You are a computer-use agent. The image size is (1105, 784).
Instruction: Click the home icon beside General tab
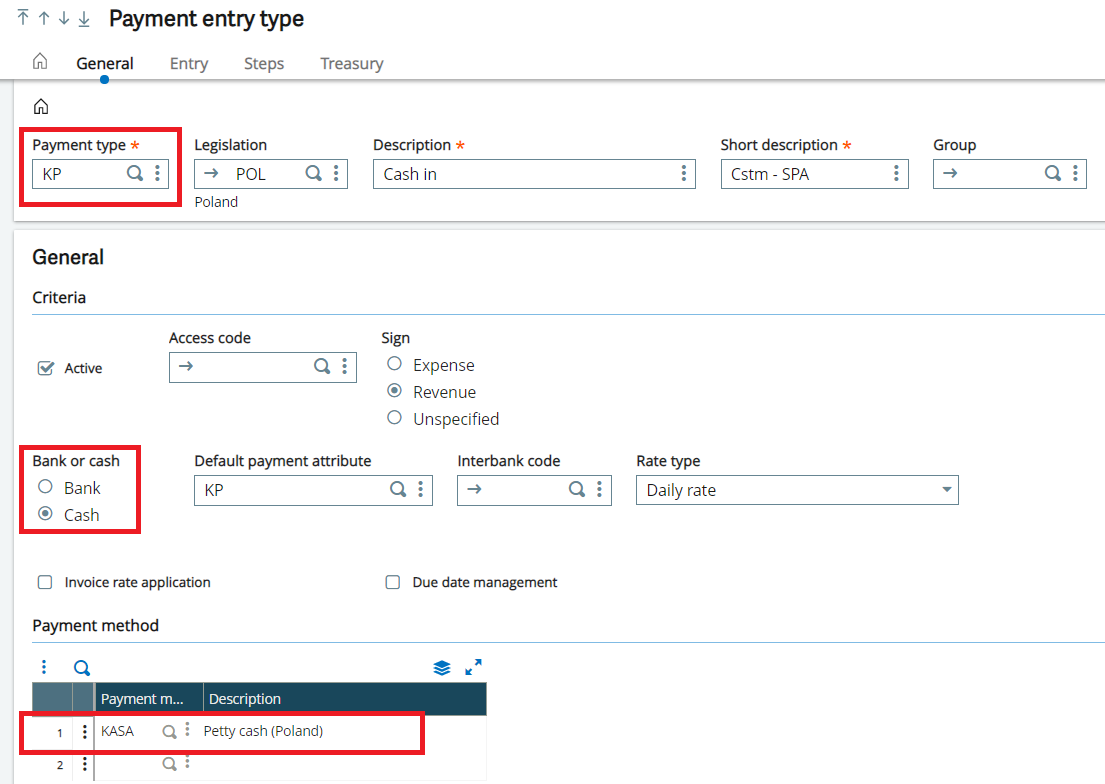40,62
